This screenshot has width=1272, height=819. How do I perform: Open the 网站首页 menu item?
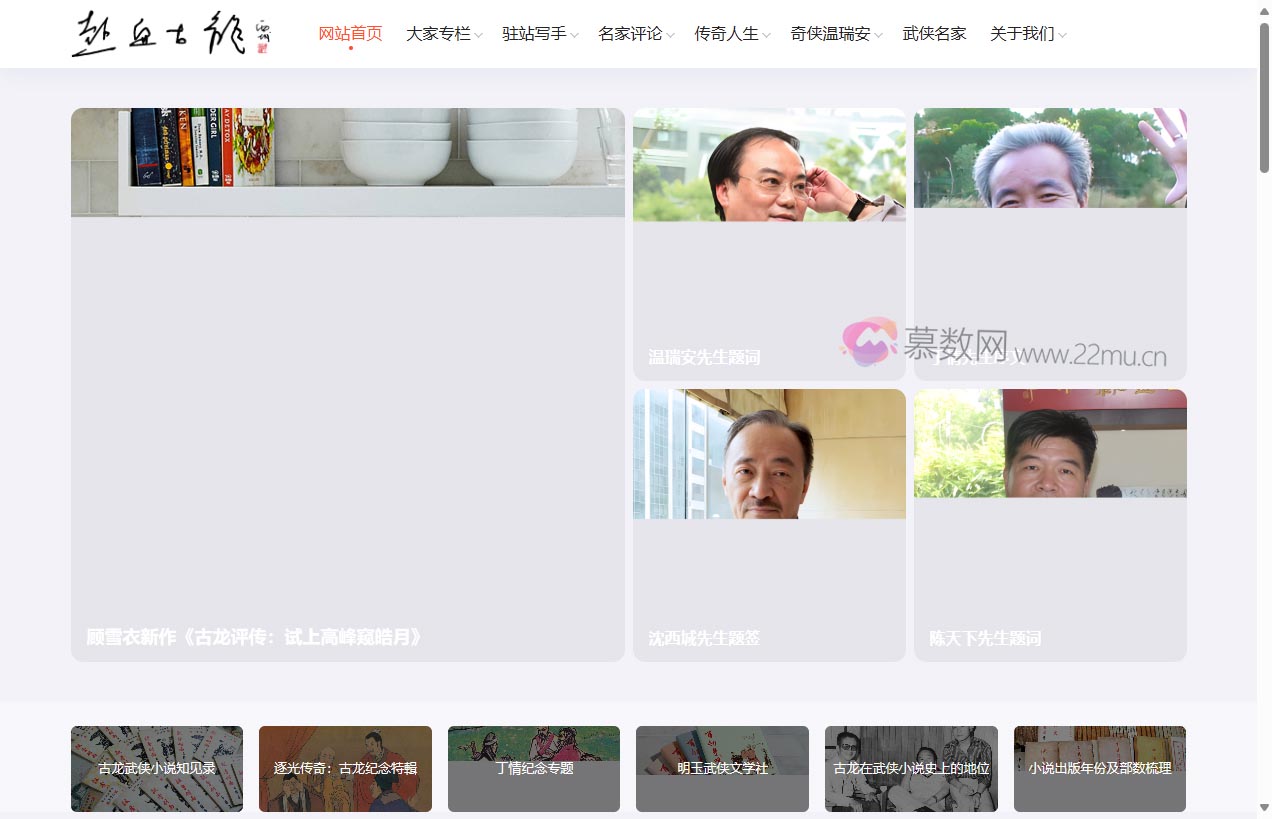[350, 34]
